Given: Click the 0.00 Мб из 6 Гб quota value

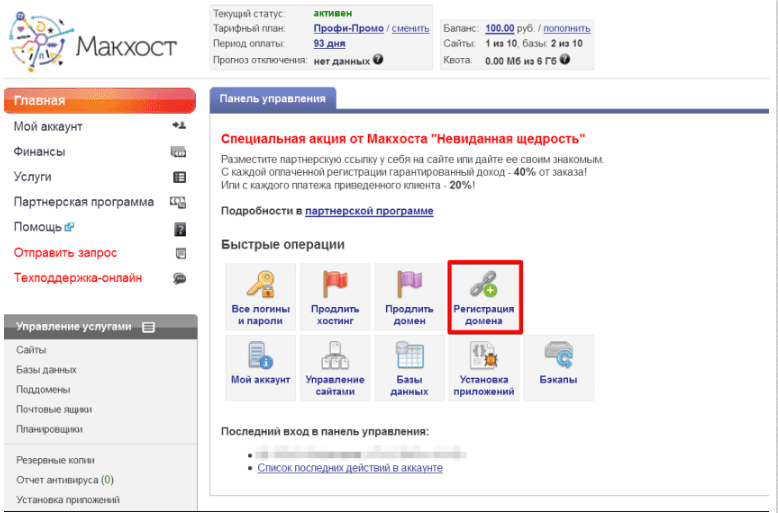Looking at the screenshot, I should [x=521, y=61].
